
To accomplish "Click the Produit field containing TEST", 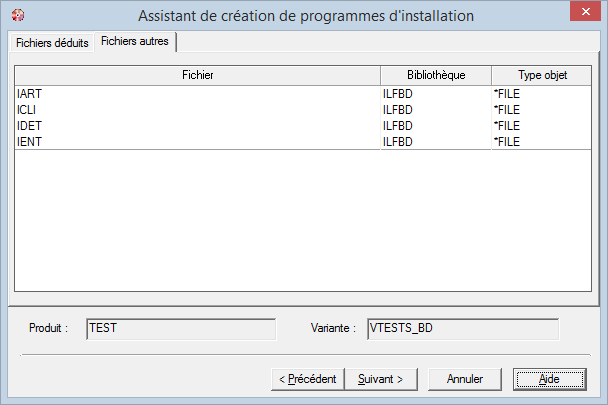I will pos(180,328).
